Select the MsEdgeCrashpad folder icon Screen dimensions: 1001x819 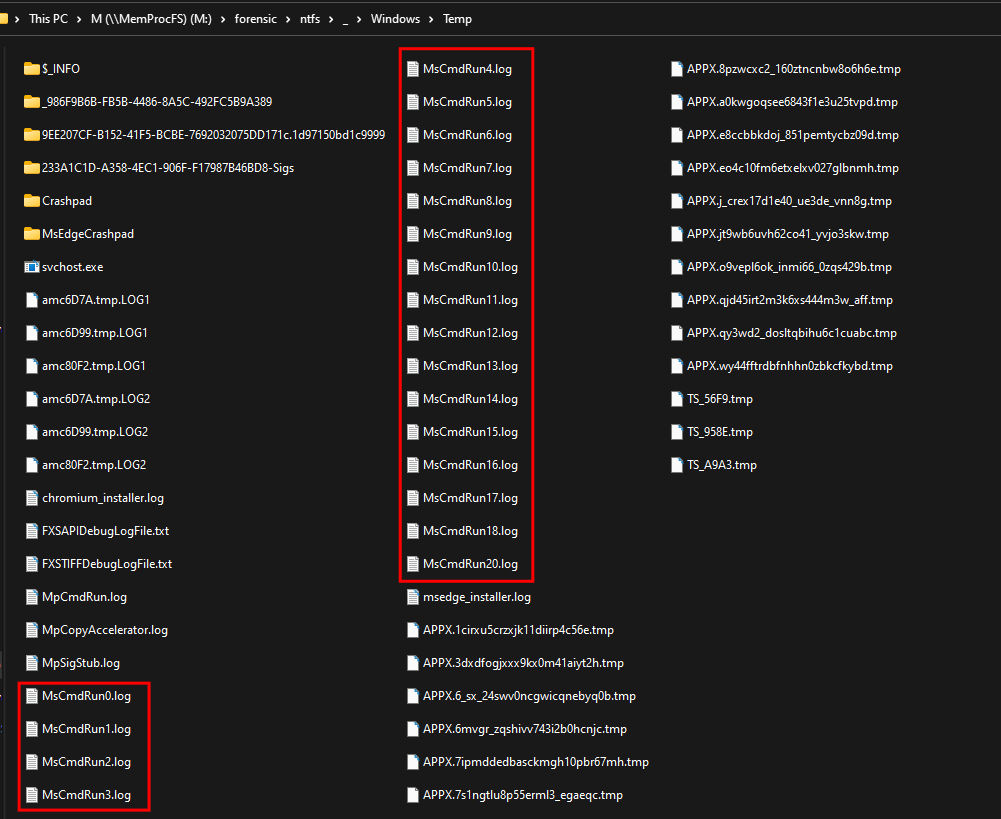click(31, 234)
